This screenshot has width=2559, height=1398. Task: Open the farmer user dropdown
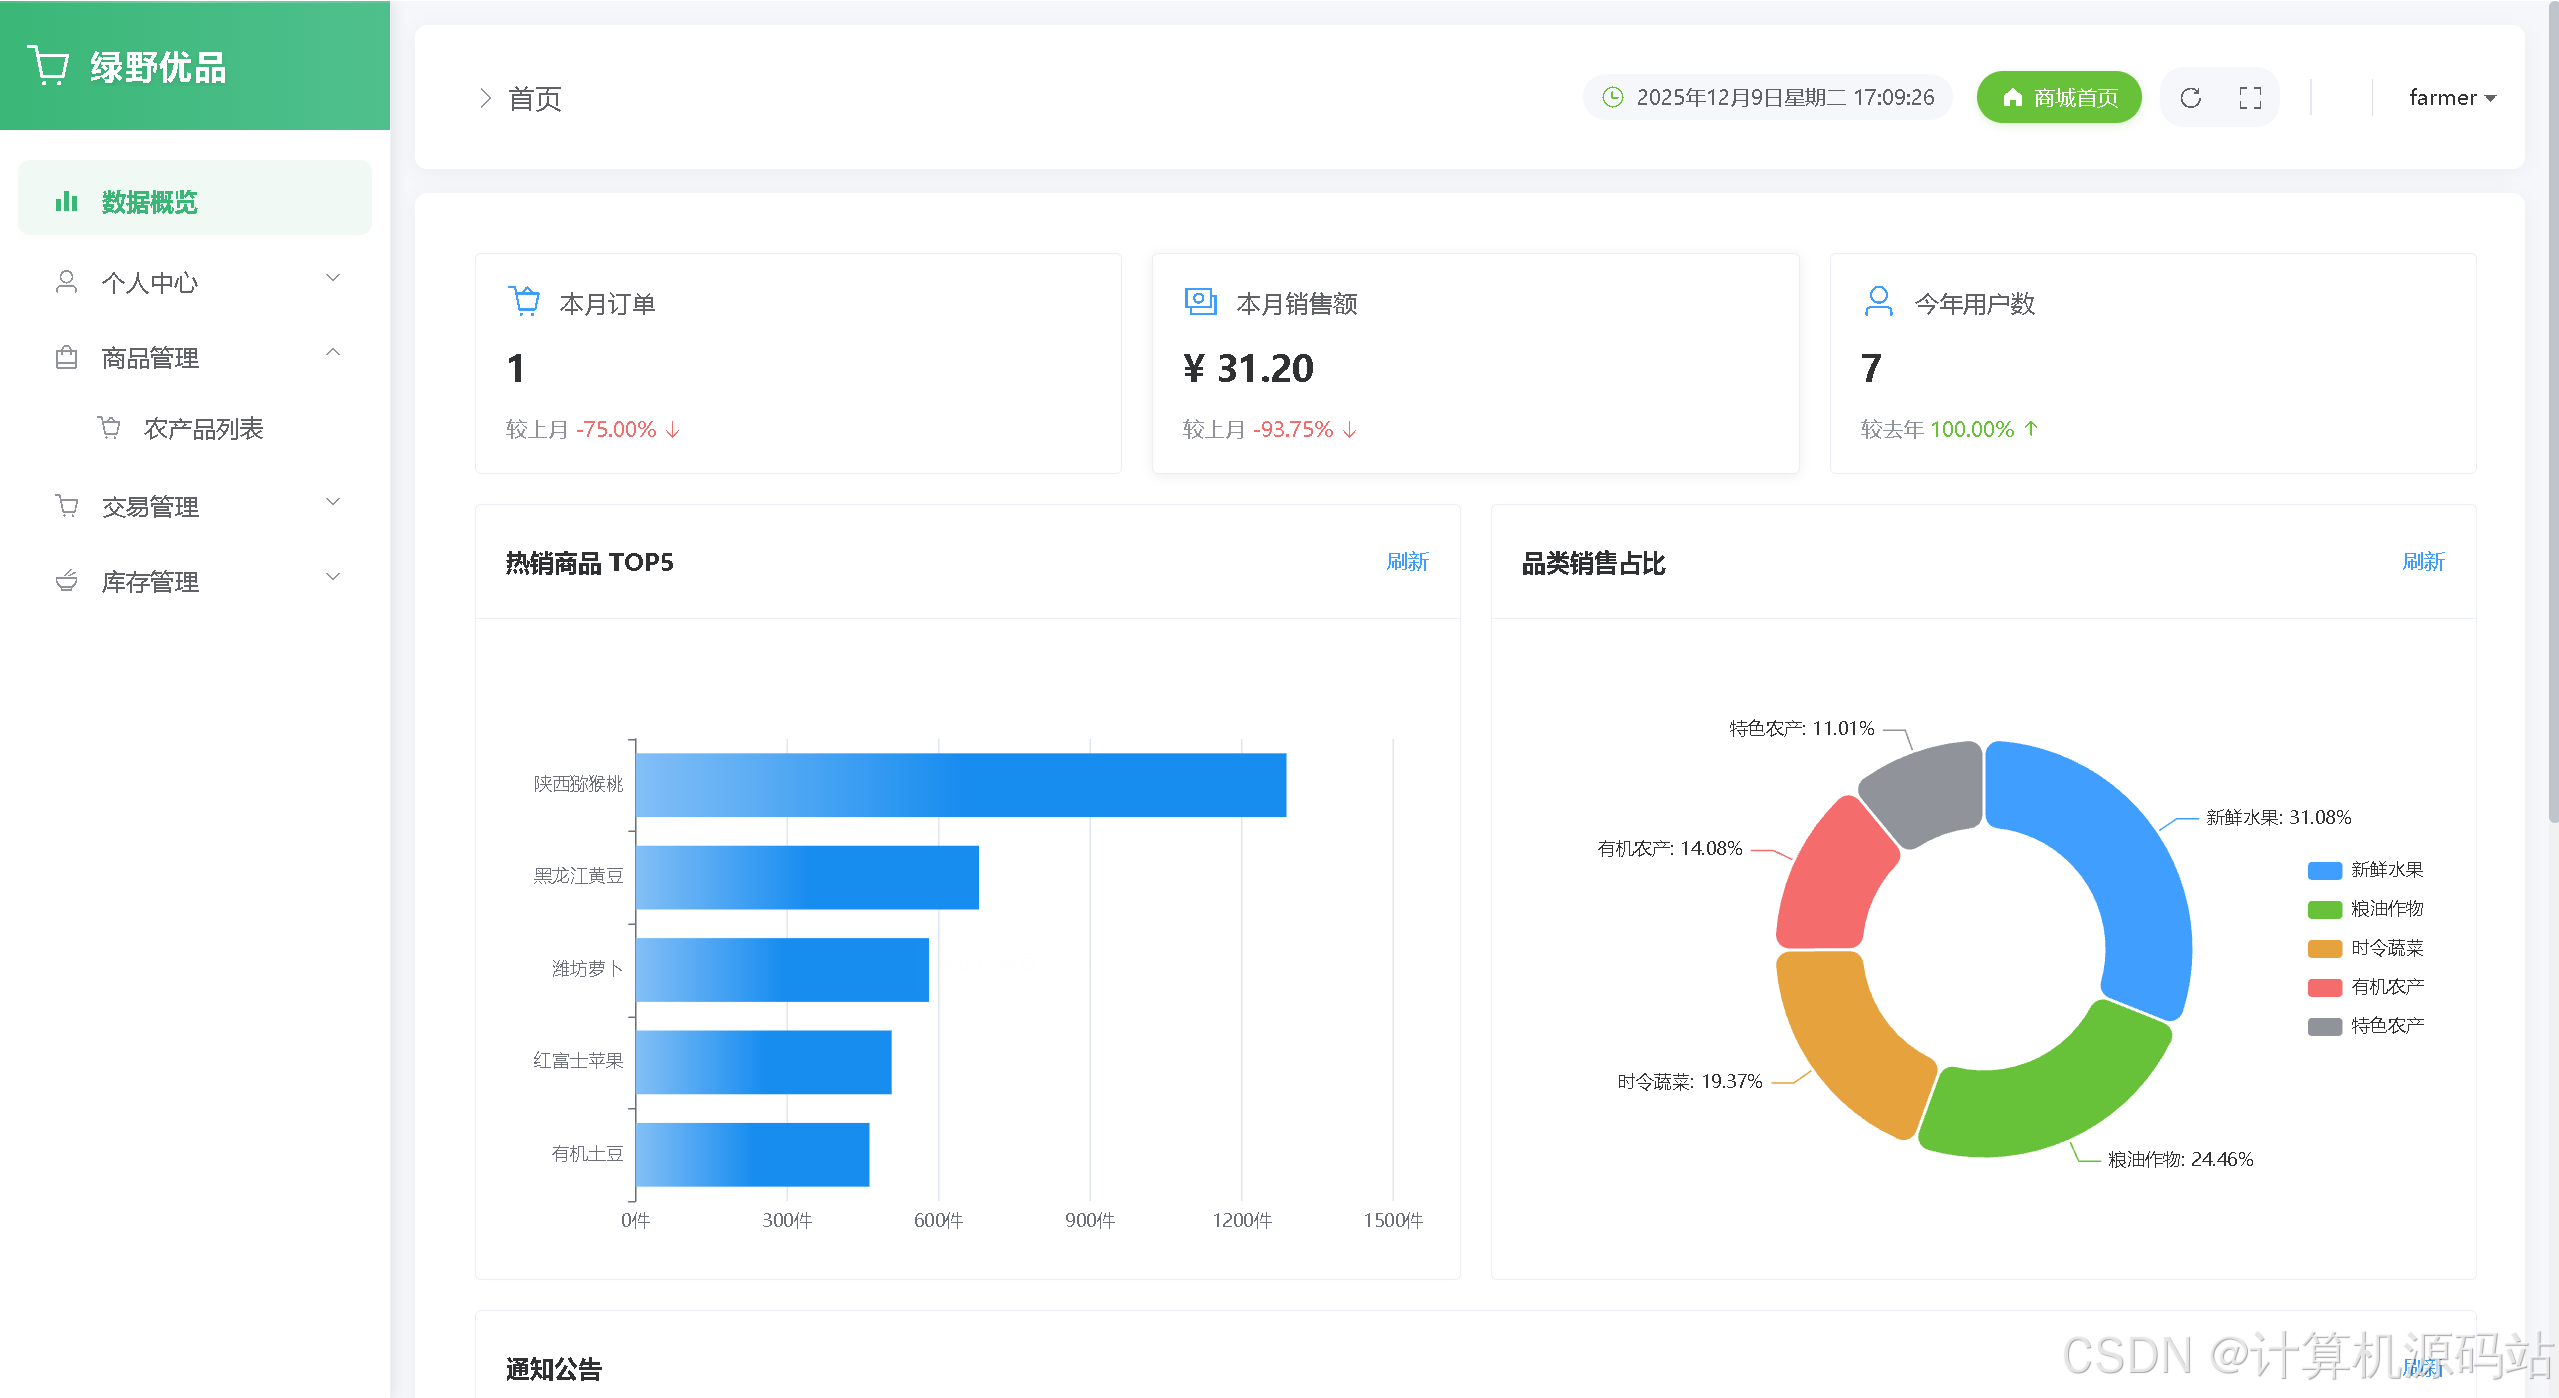2451,98
